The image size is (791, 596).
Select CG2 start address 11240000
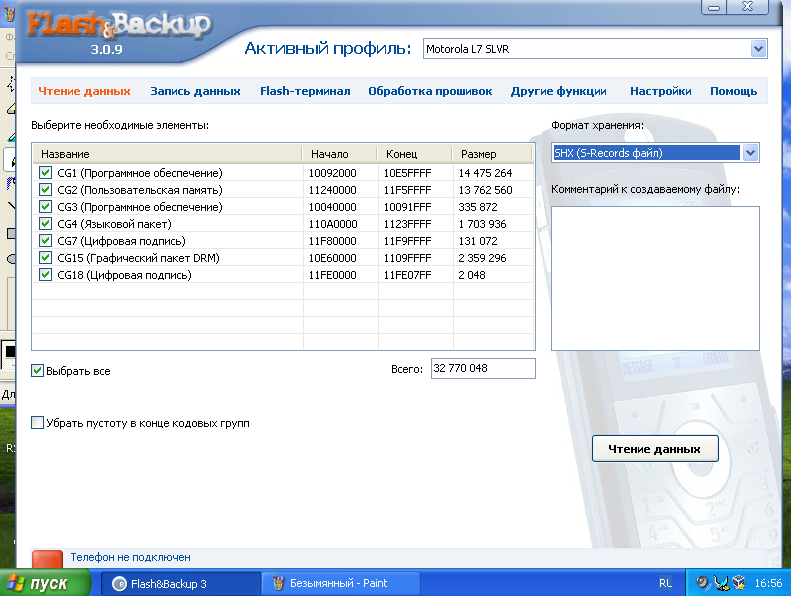(332, 190)
